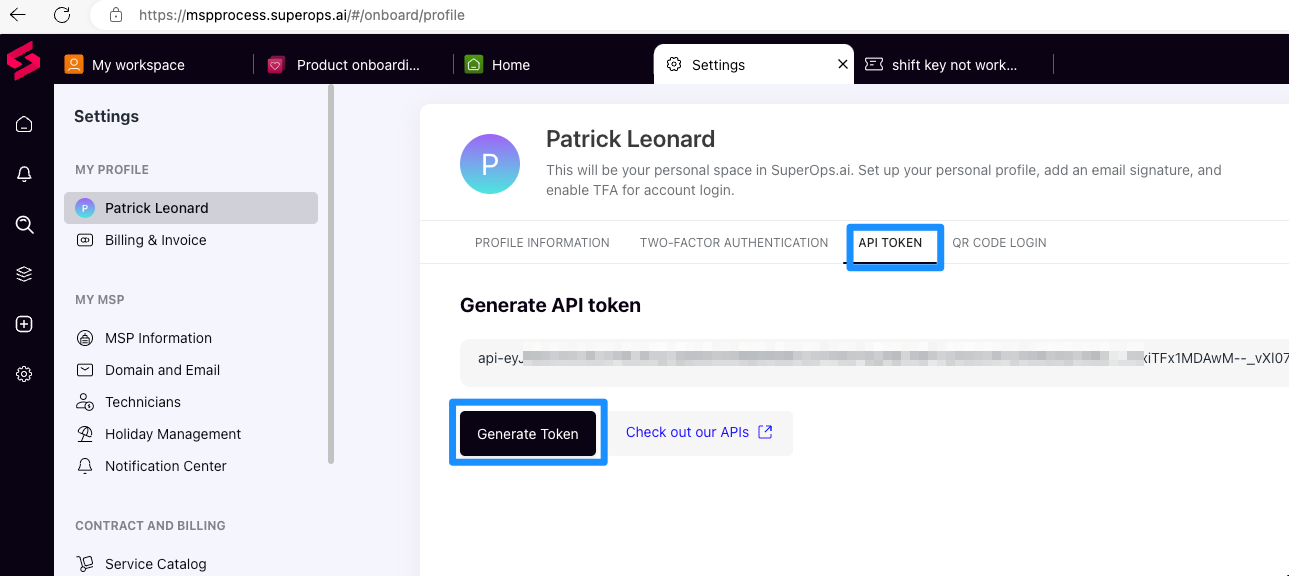Click the settings sidebar scrollbar
The image size is (1289, 576).
click(331, 275)
